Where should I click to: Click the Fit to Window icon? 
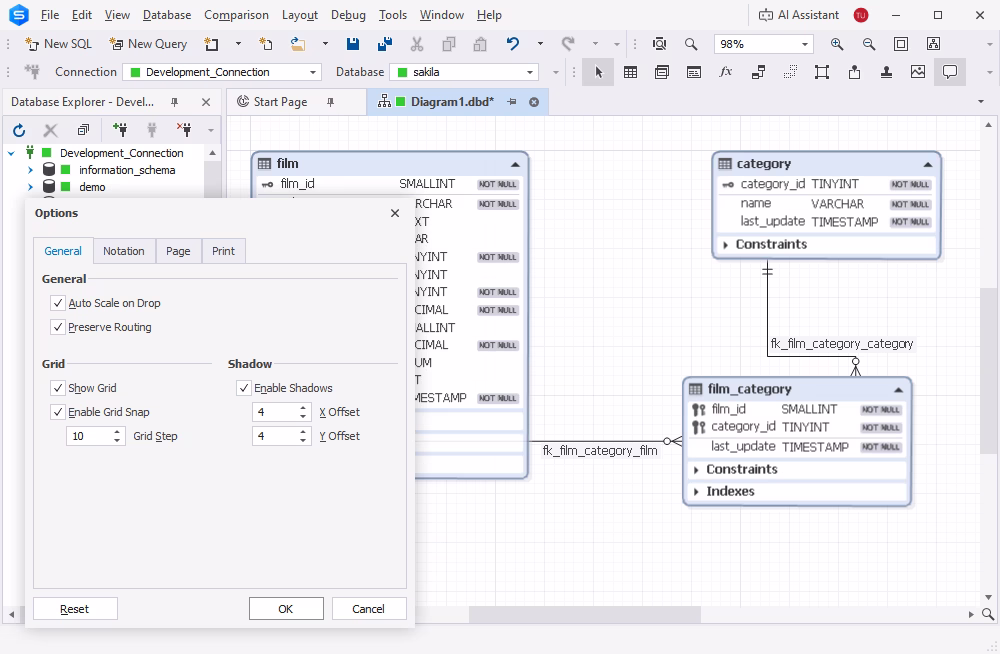(901, 44)
